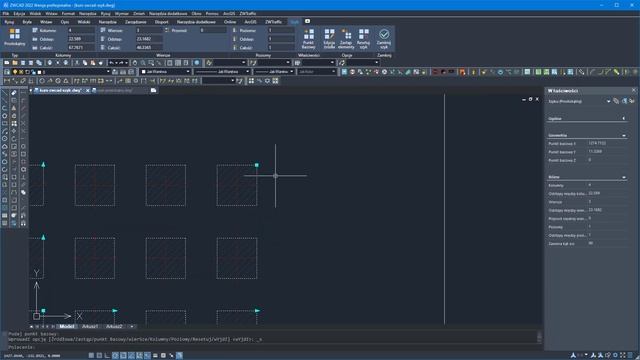Toggle lineweight display in status bar
Viewport: 640px width, 360px height.
[155, 356]
